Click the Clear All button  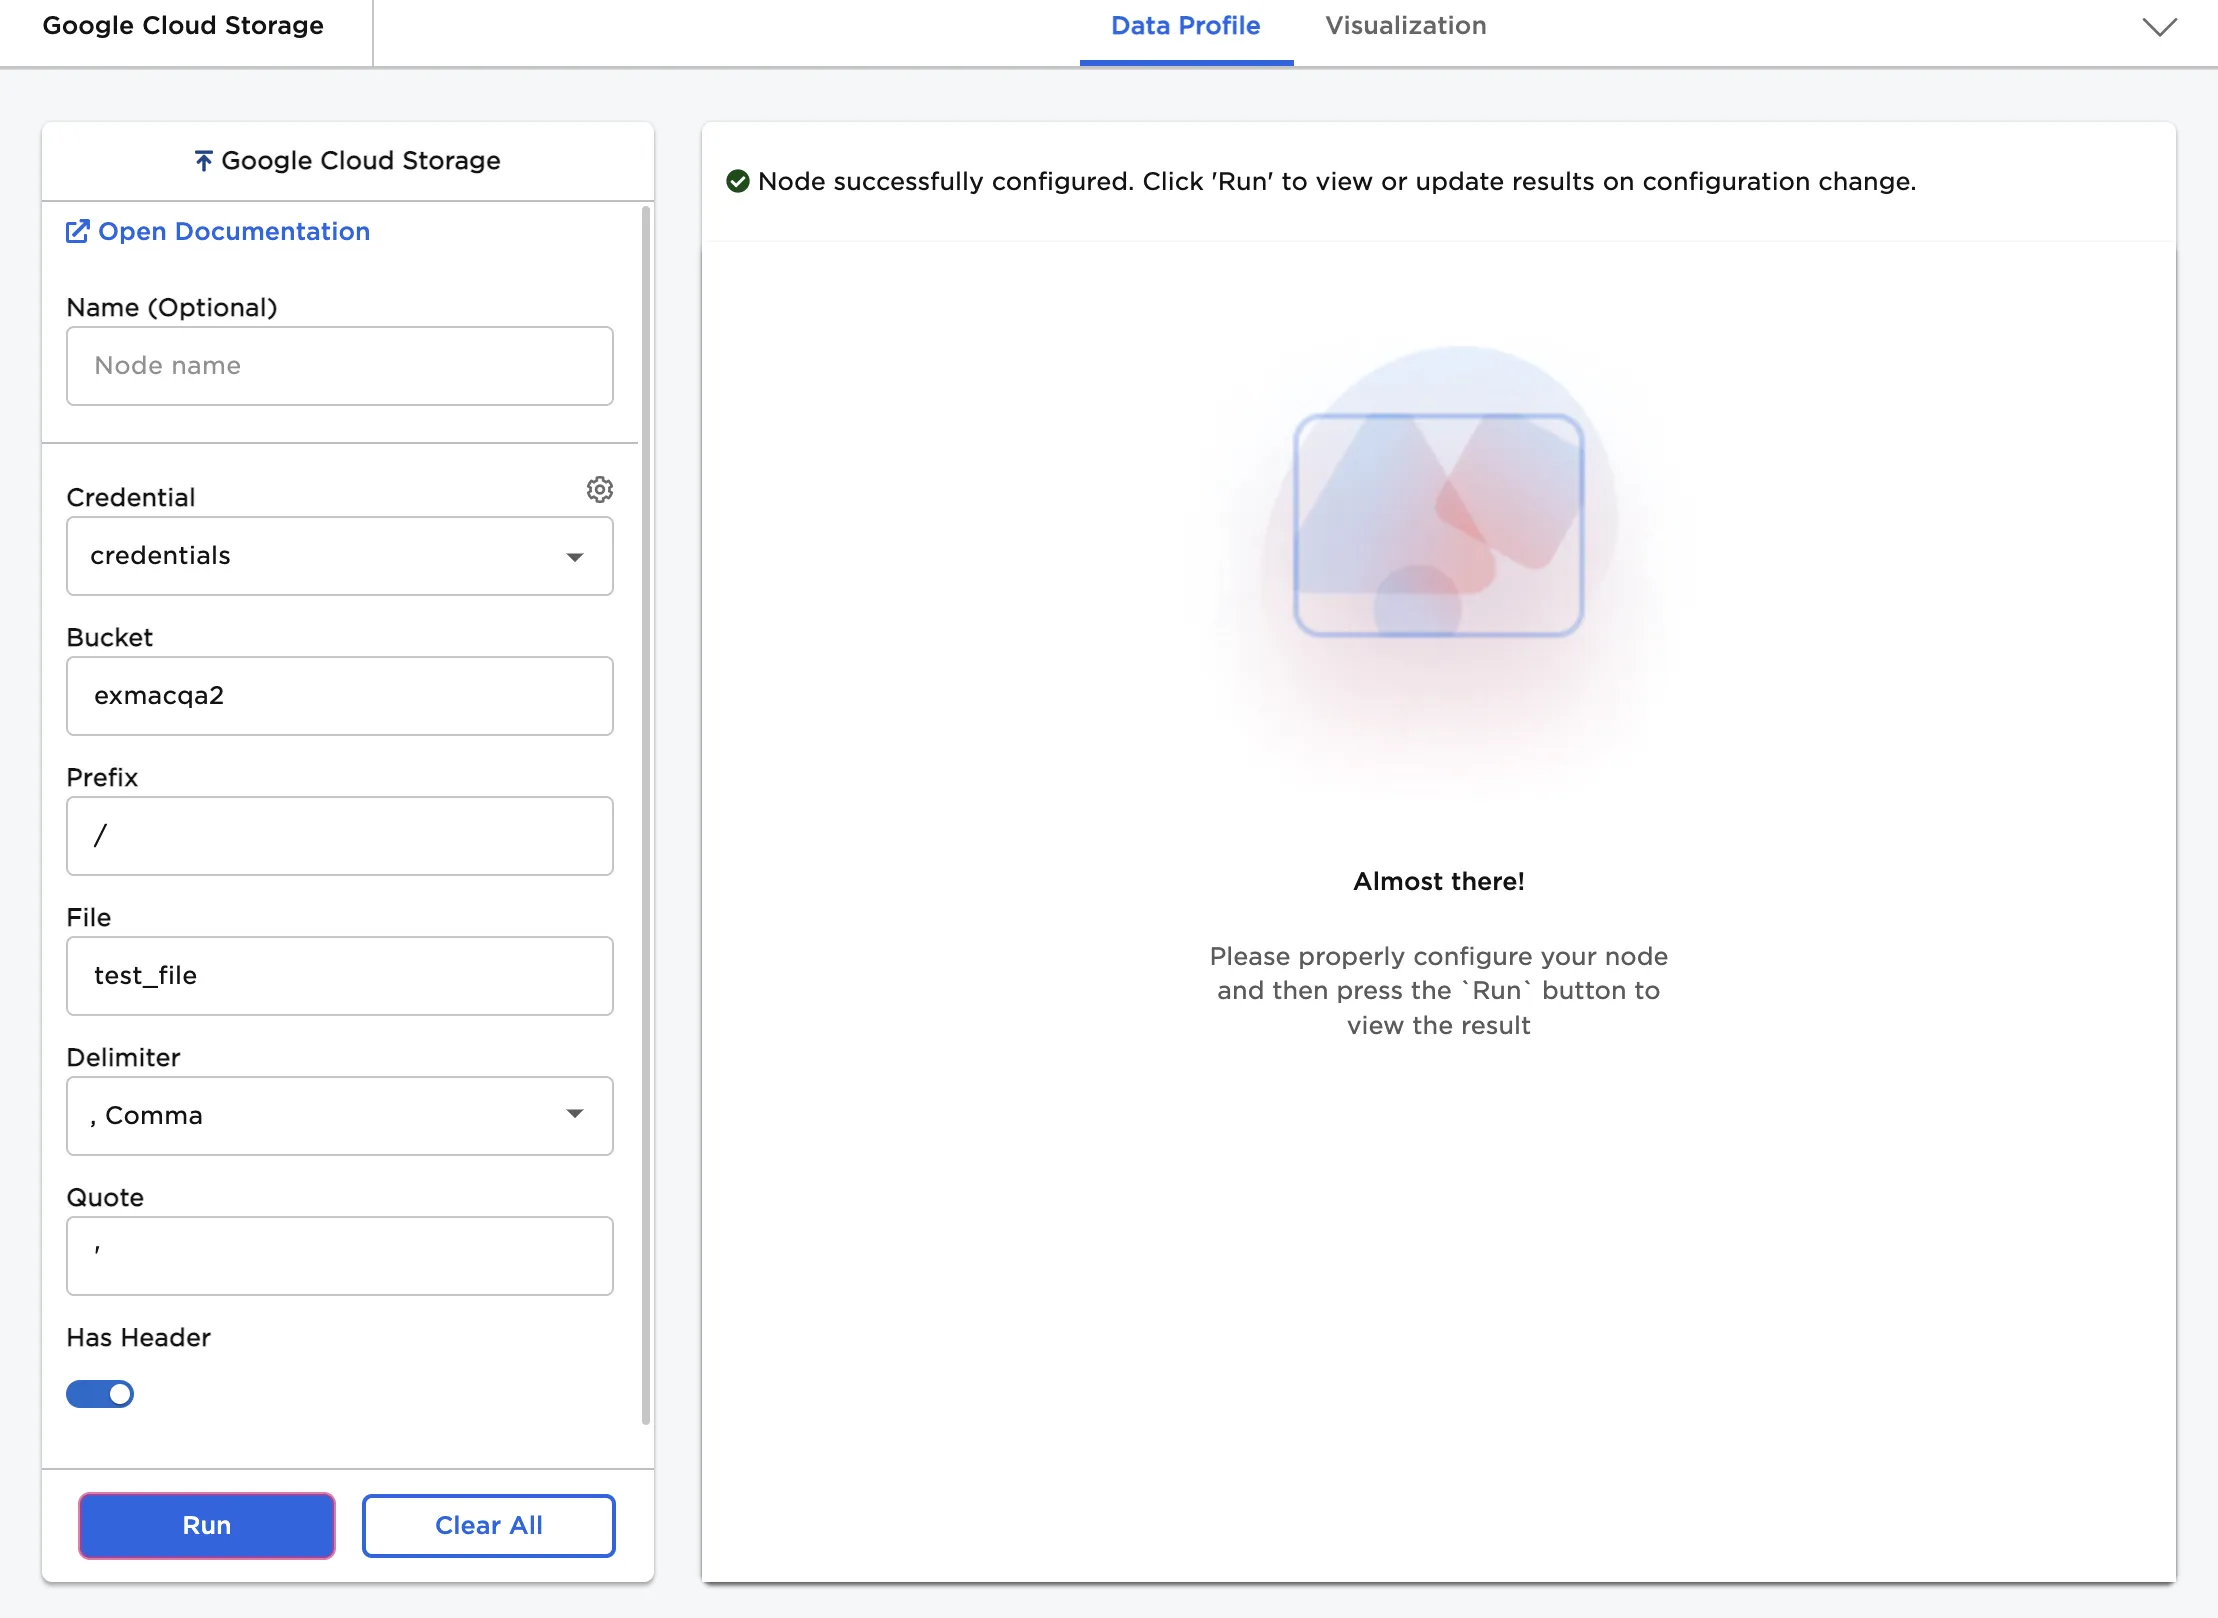(488, 1525)
